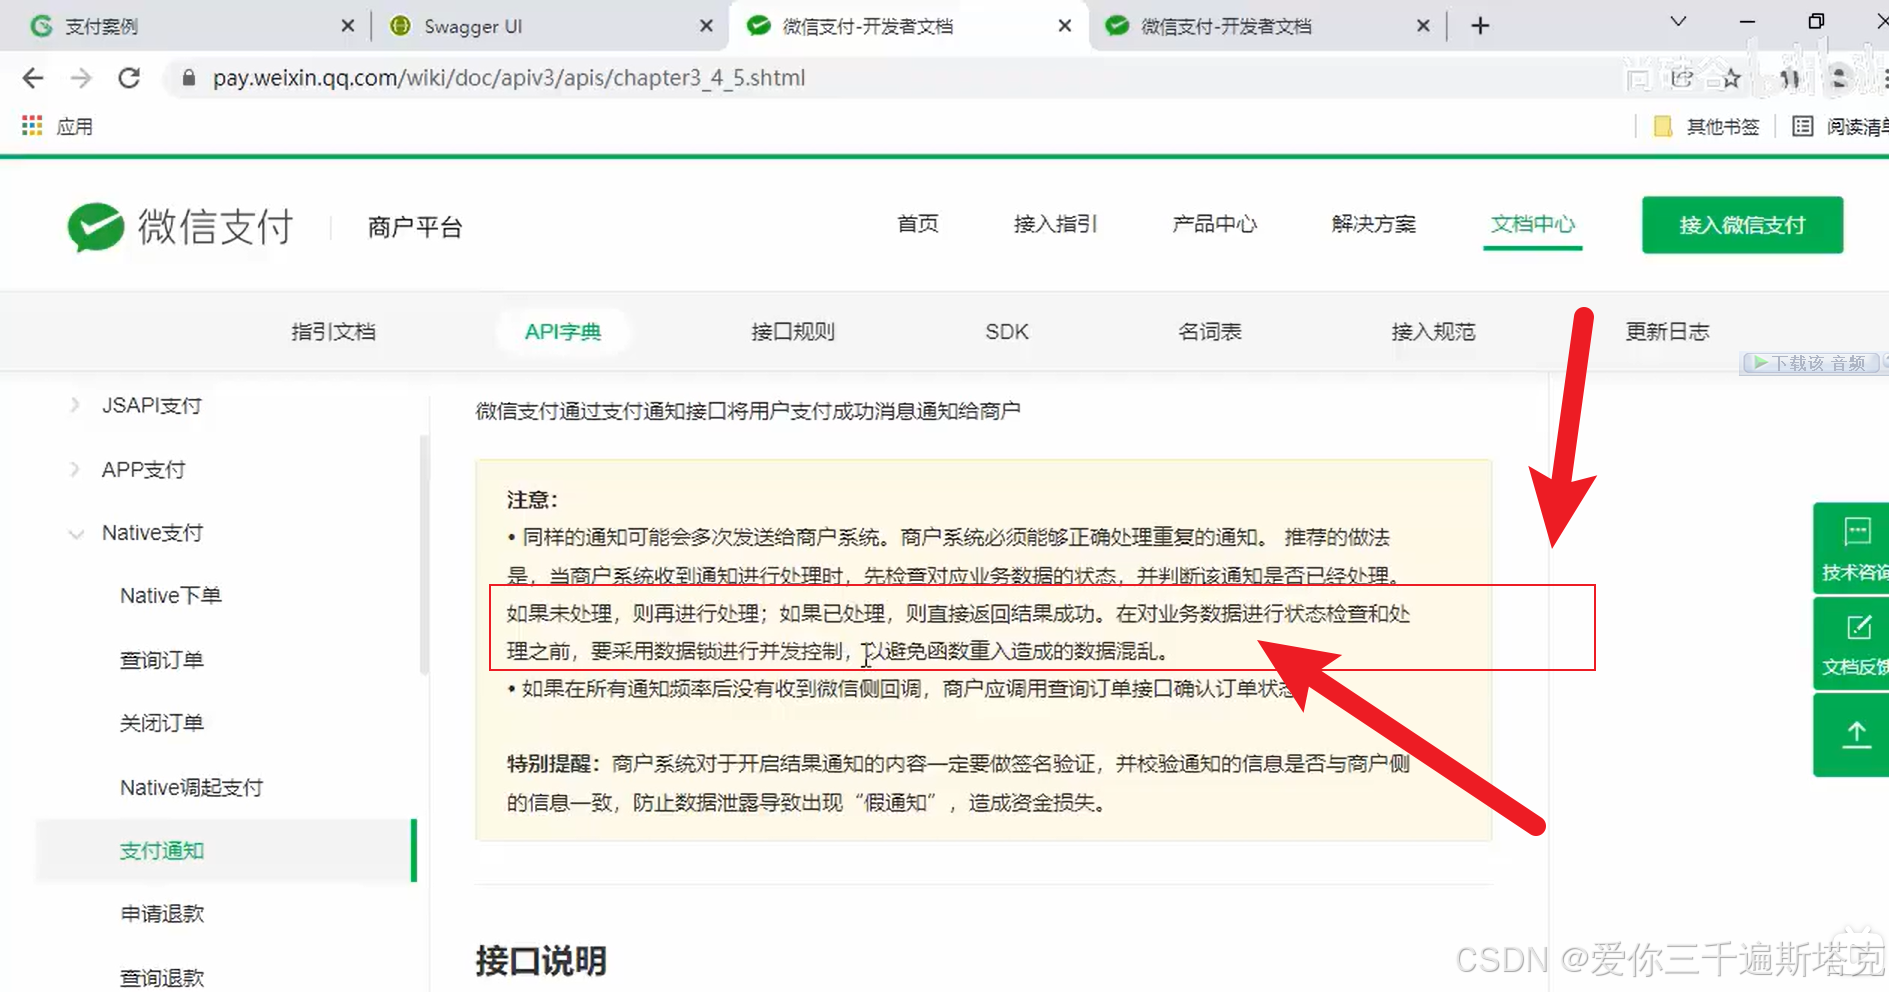The height and width of the screenshot is (992, 1889).
Task: Open 文档中心 in the top navigation
Action: tap(1533, 224)
